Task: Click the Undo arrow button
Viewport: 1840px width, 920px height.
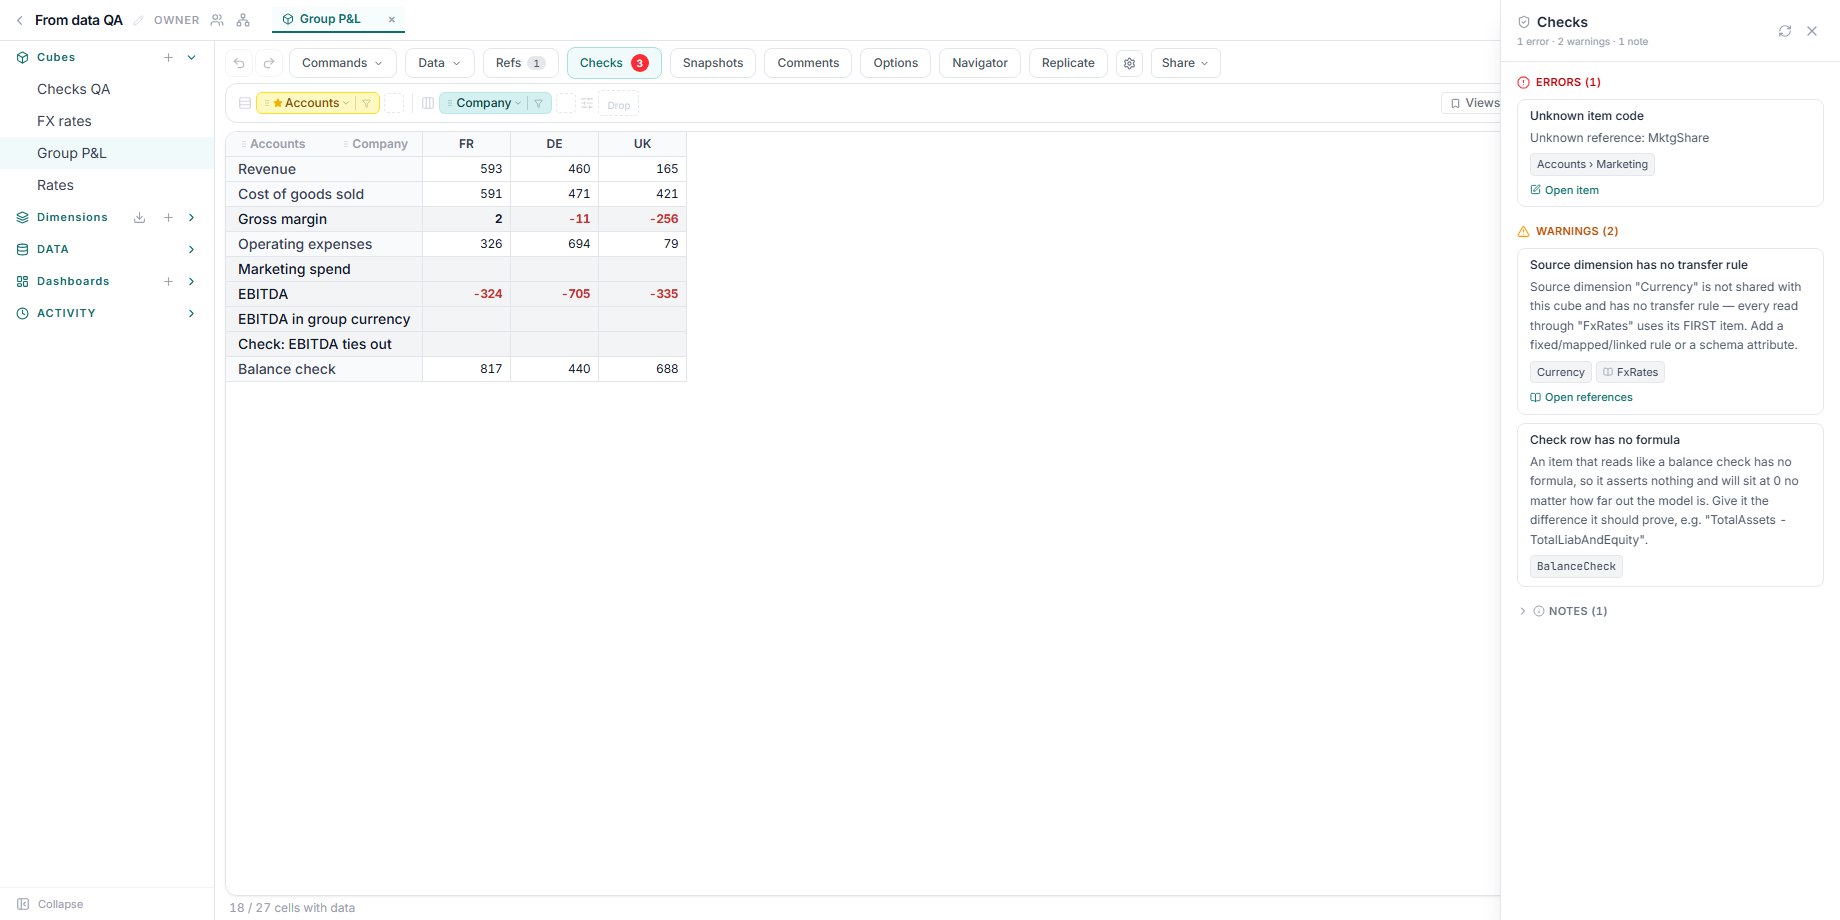Action: [x=239, y=63]
